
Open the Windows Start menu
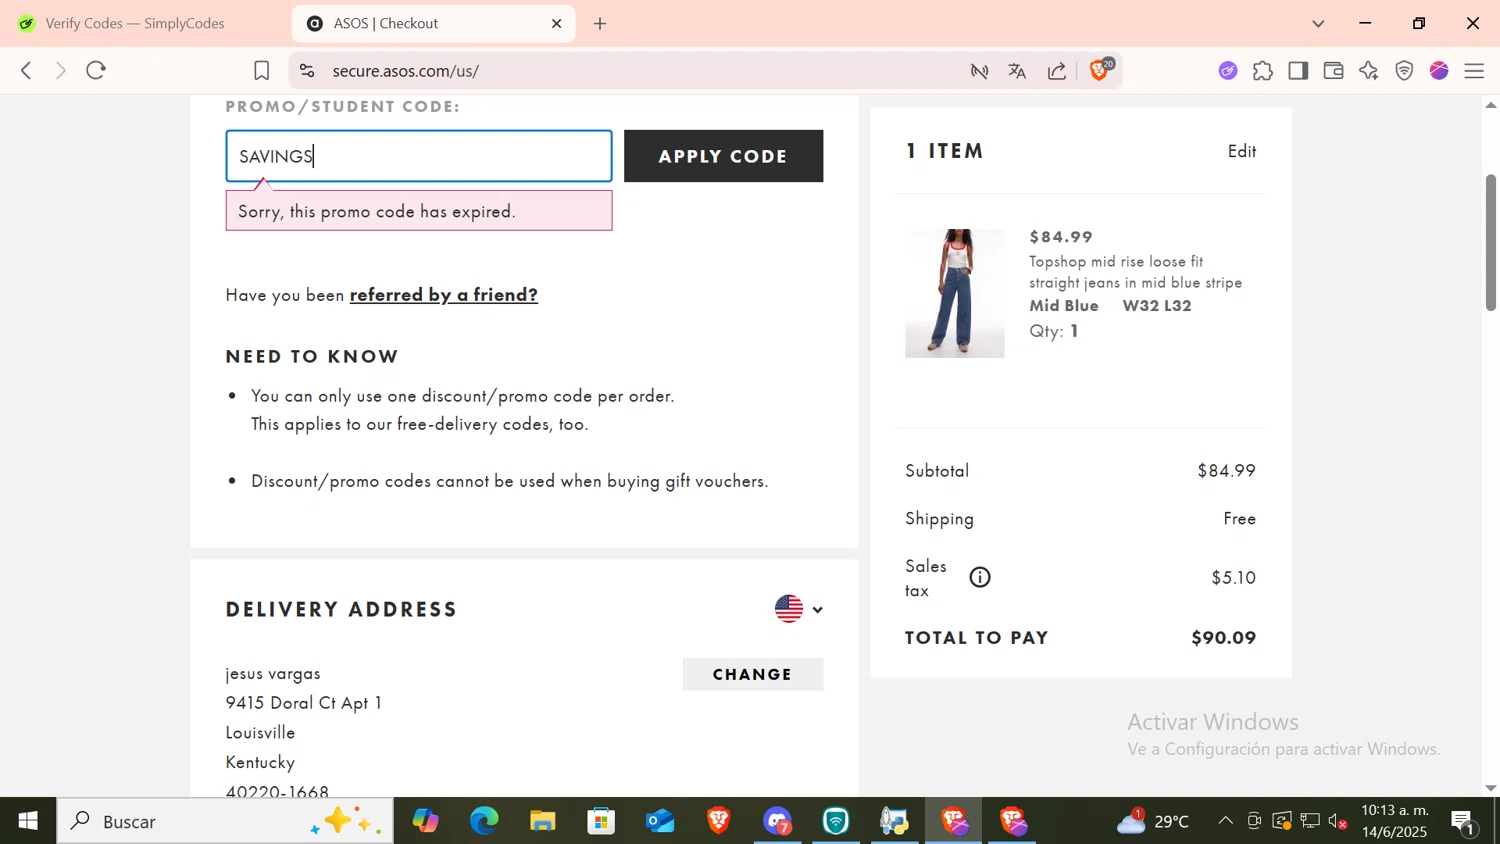coord(28,821)
